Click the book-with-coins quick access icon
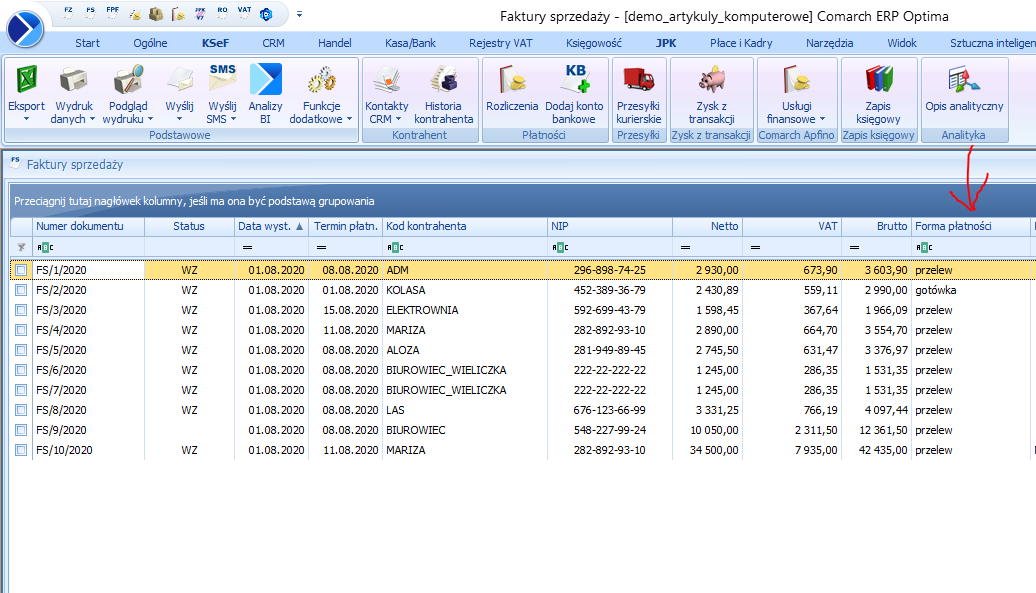 pos(178,13)
